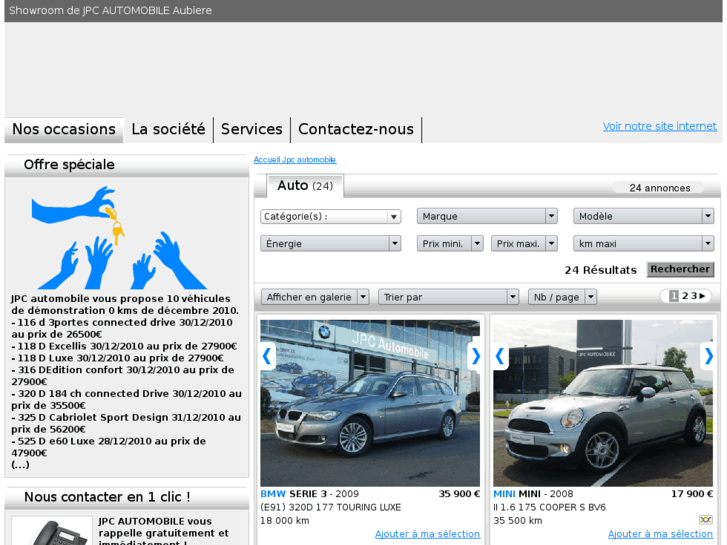Click the blue hands keys offer image
The image size is (727, 545).
(119, 237)
